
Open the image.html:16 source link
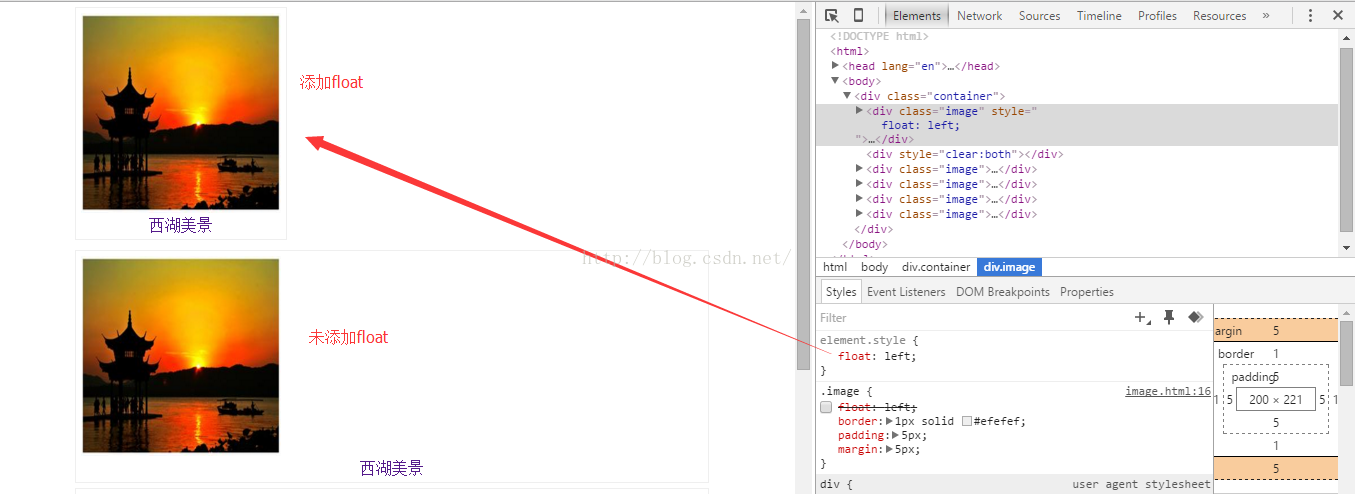(x=1168, y=392)
